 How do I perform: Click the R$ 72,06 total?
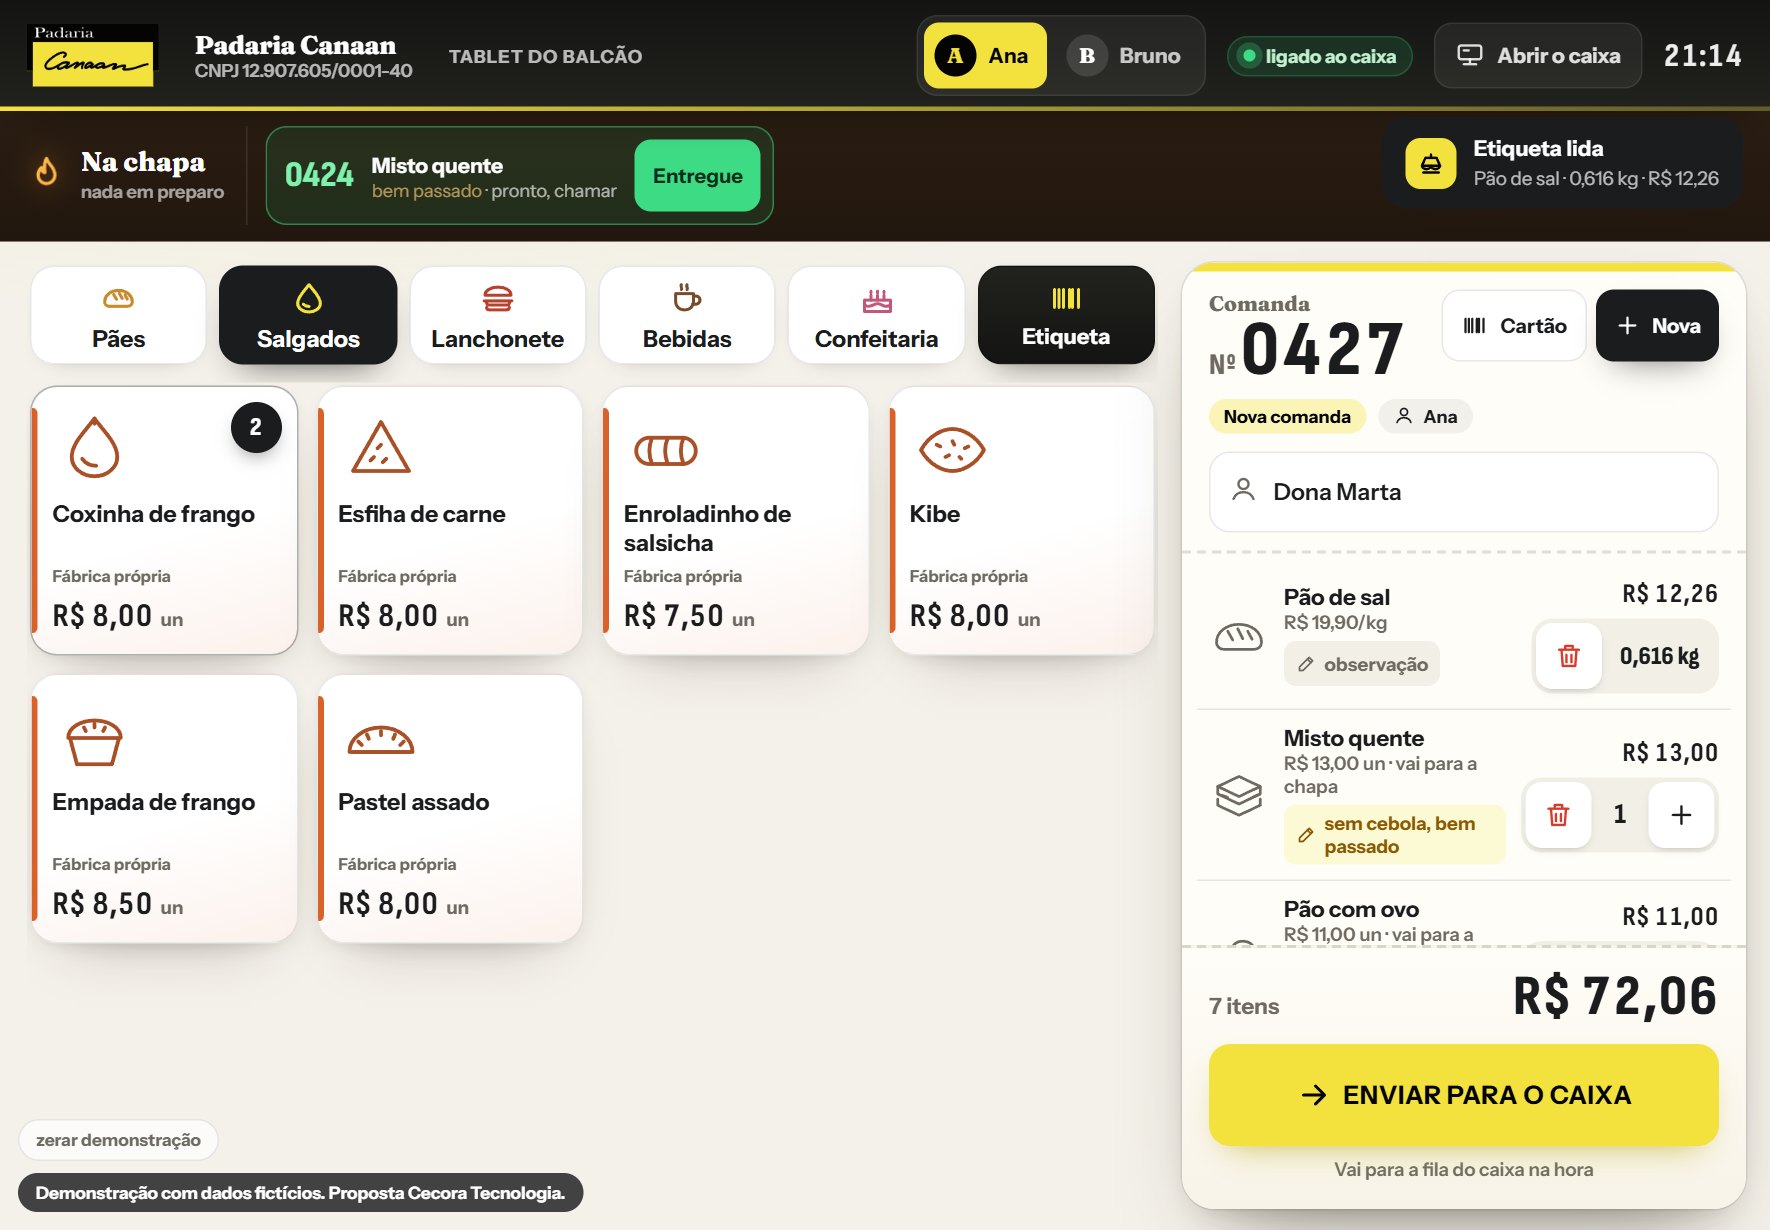pos(1614,996)
